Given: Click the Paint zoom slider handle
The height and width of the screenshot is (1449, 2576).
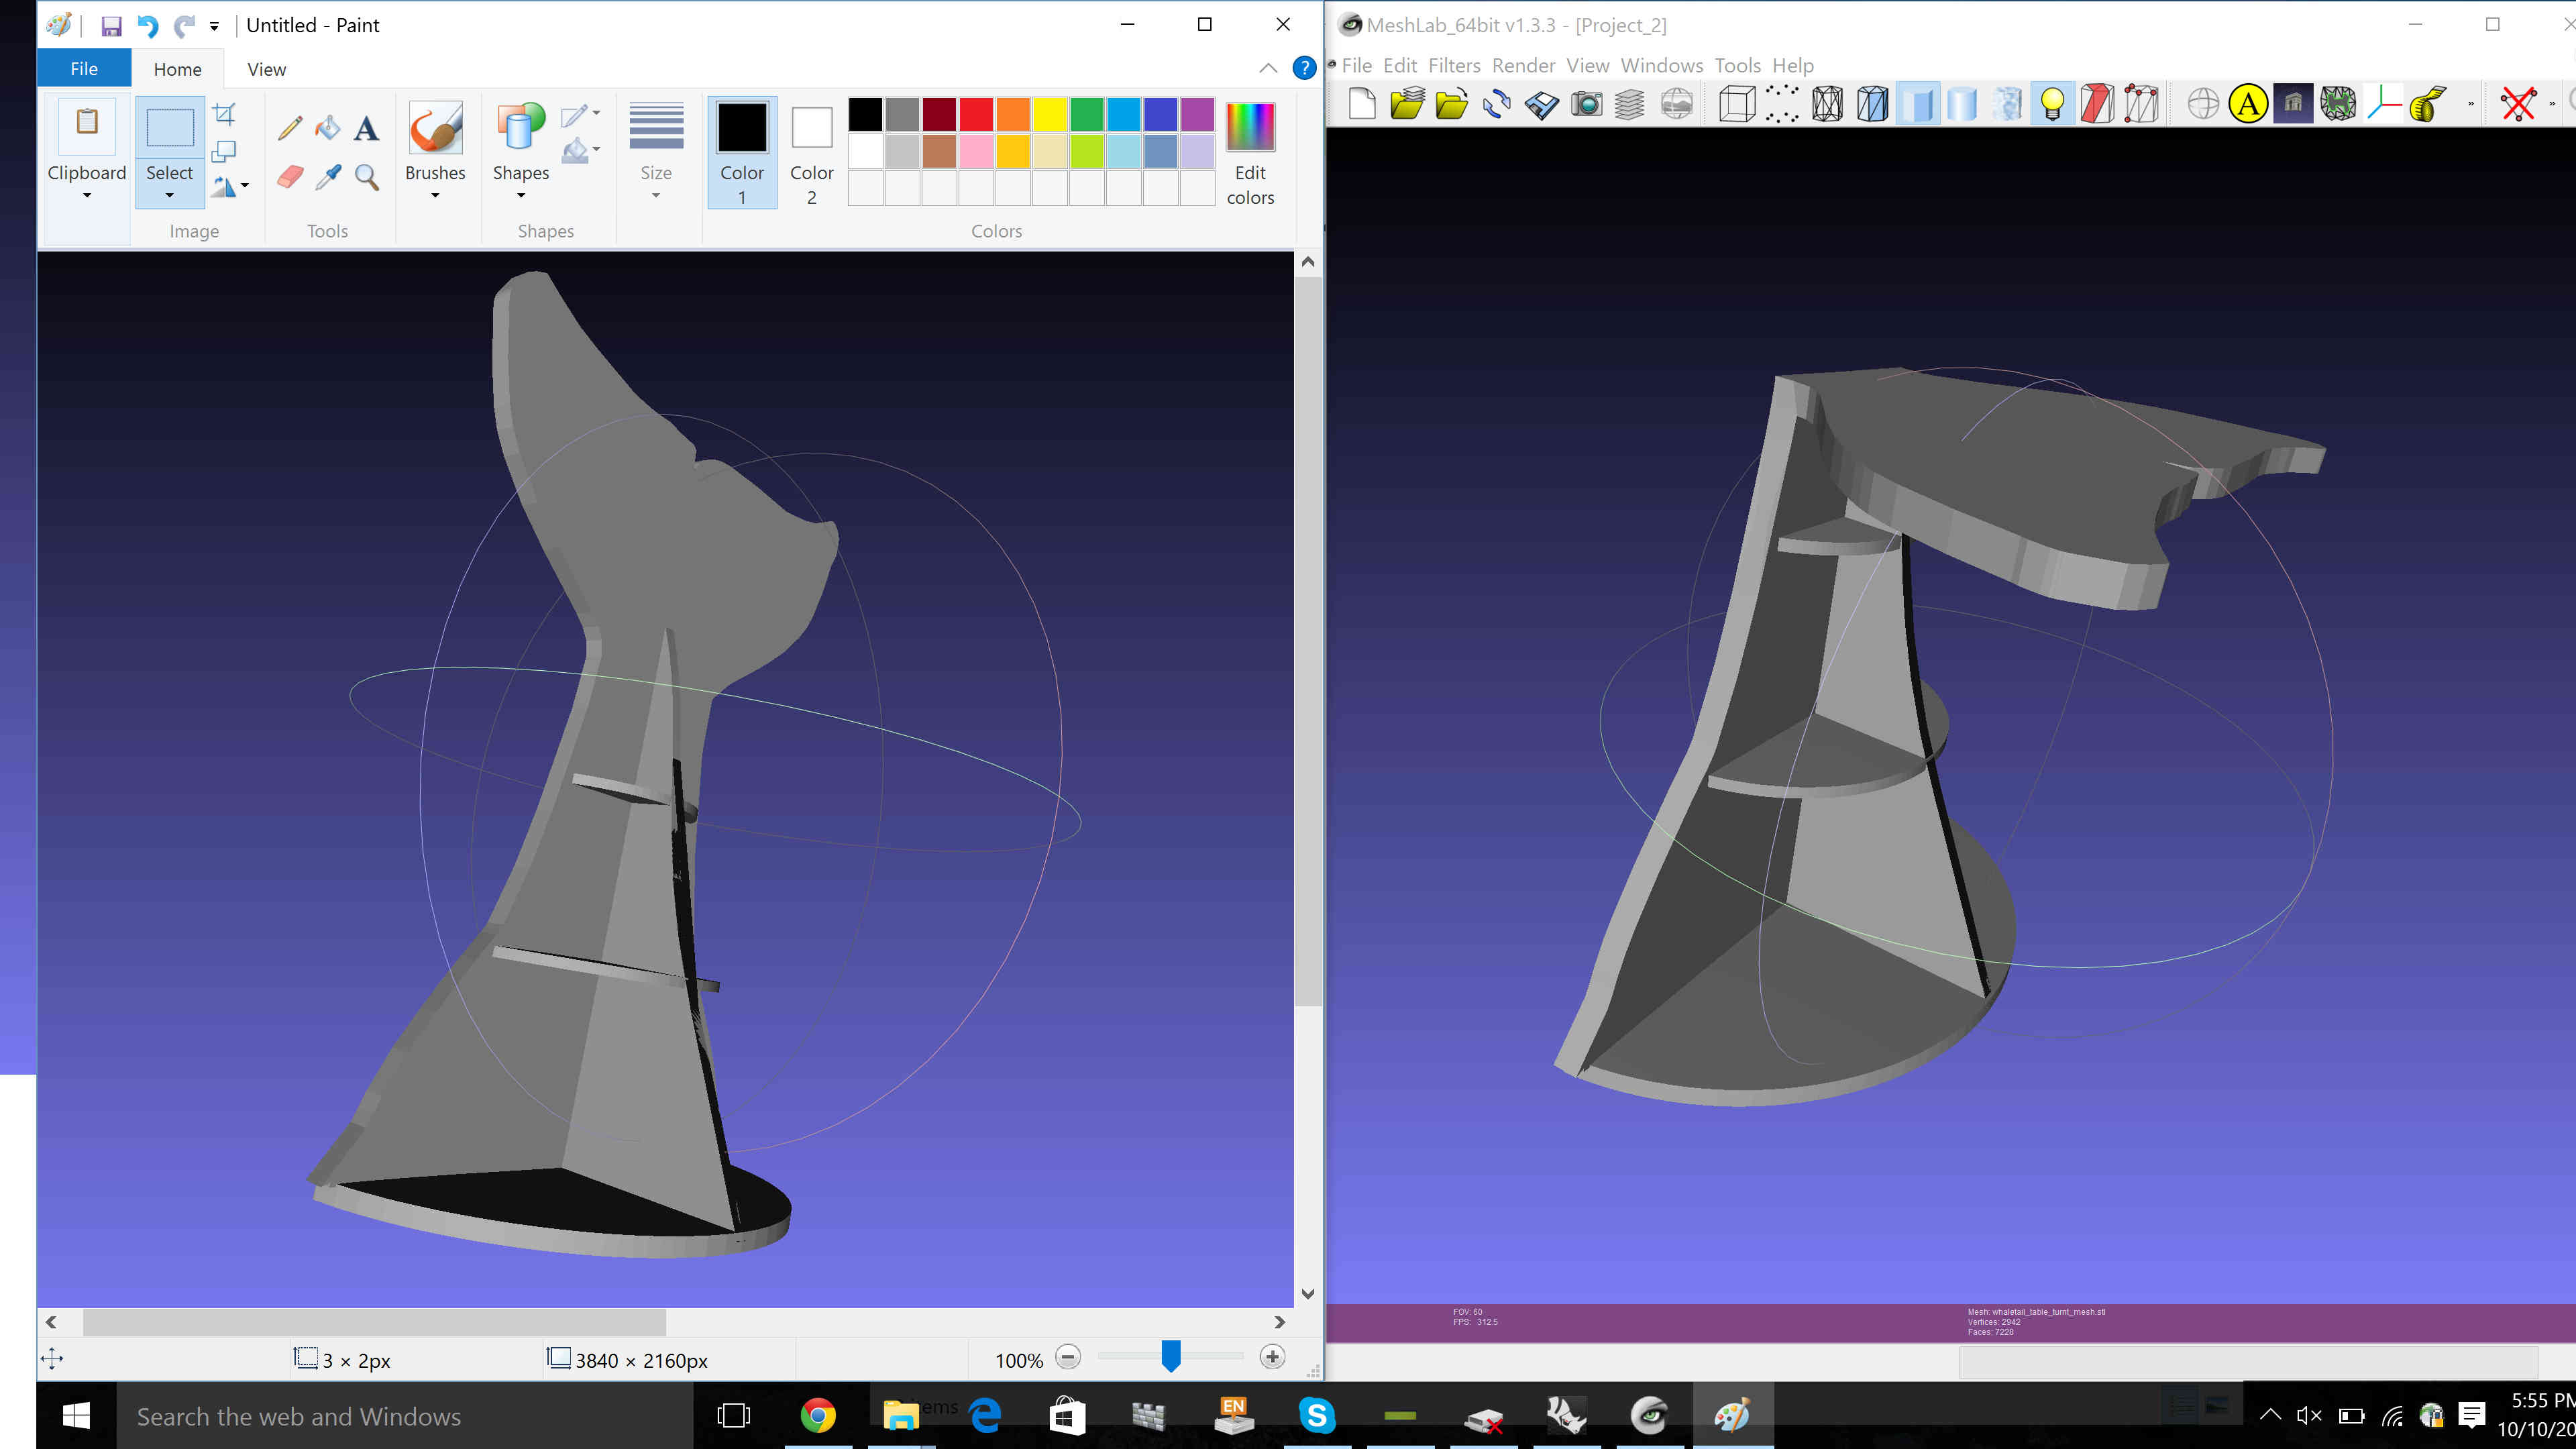Looking at the screenshot, I should pyautogui.click(x=1171, y=1357).
